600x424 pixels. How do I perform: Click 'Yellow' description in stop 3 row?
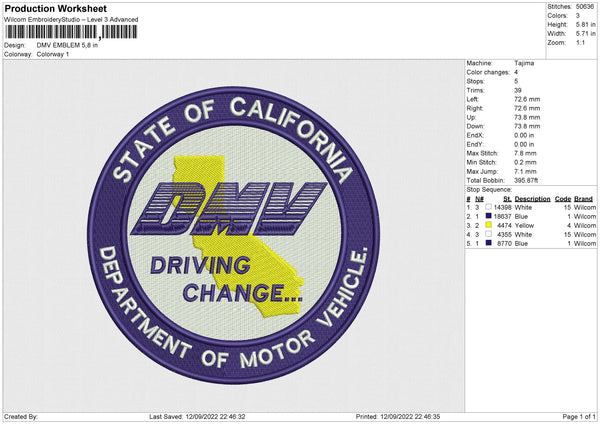pos(524,225)
